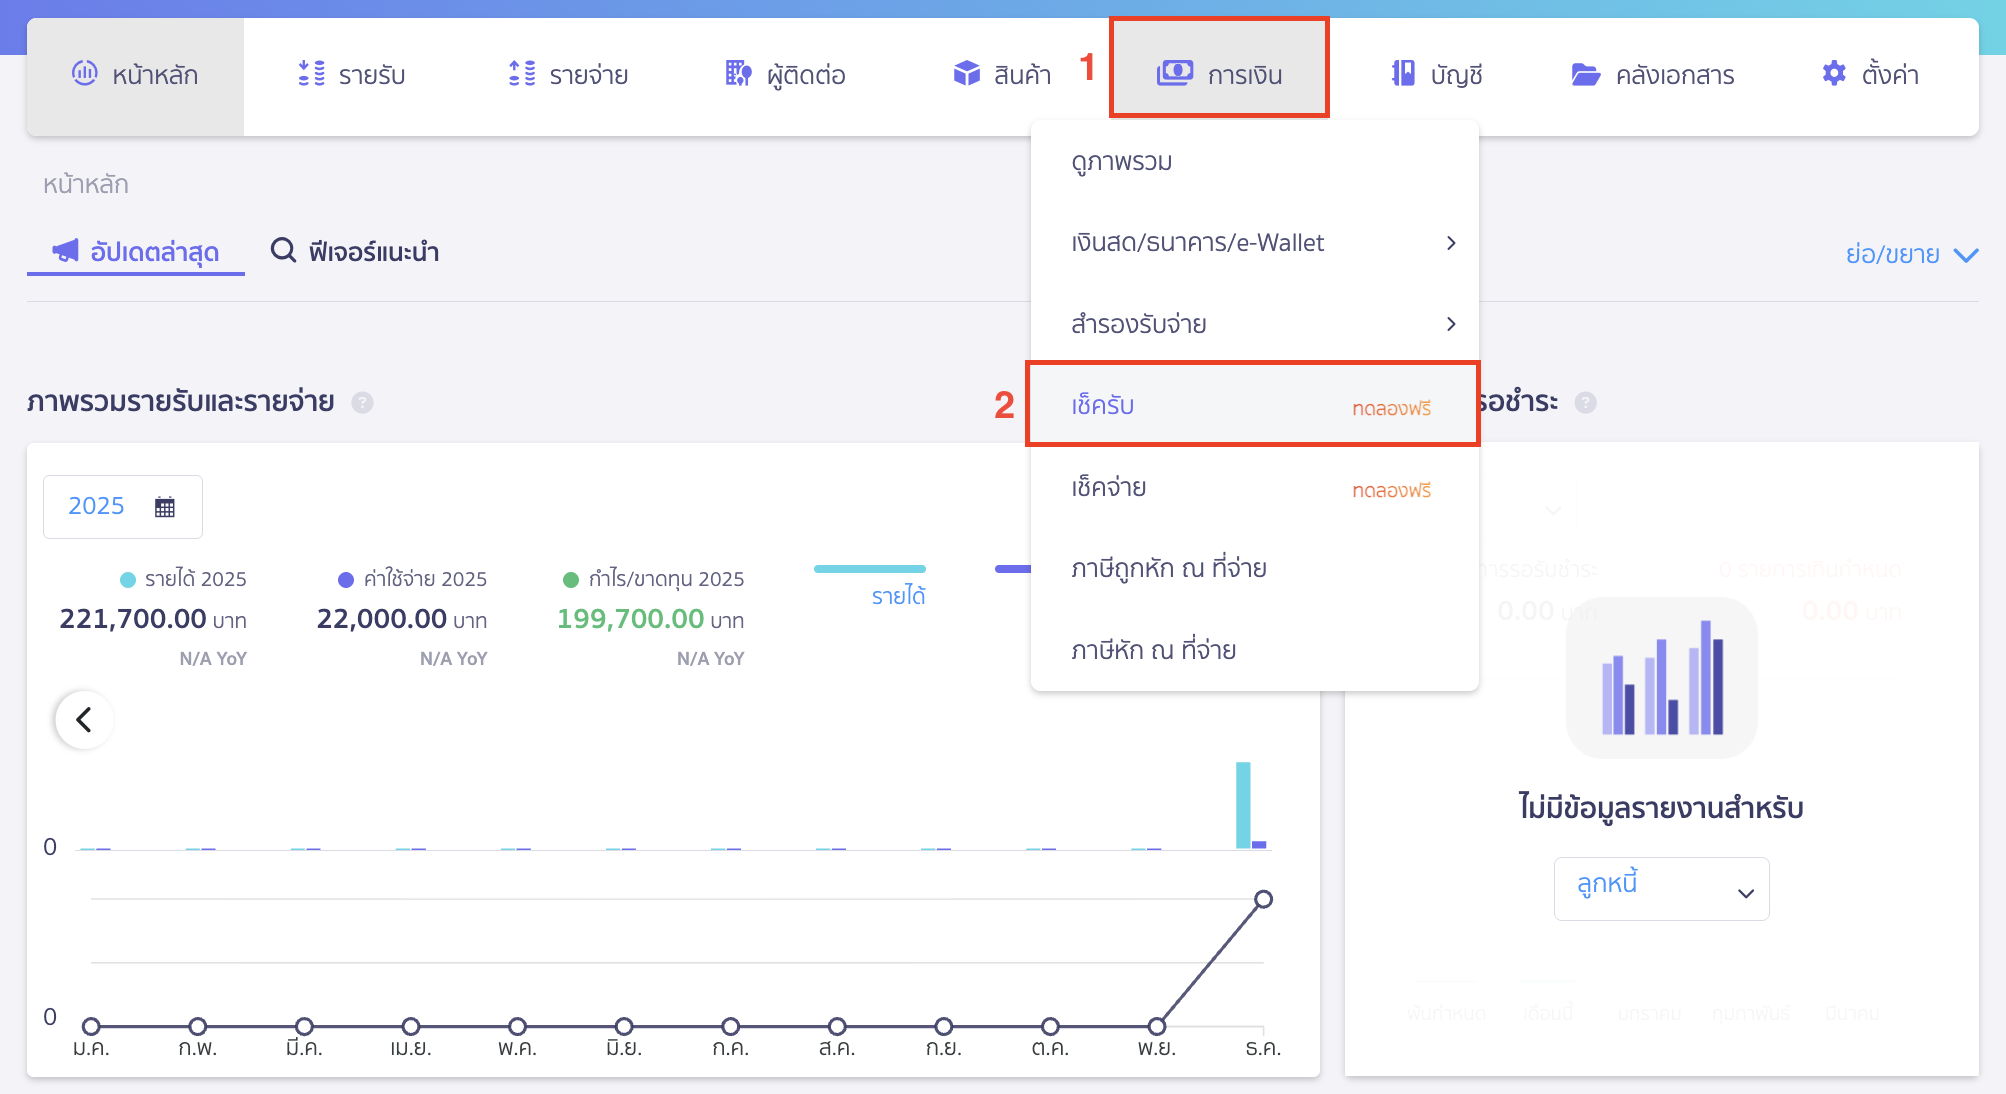Toggle the กำไร/ขาดทุน 2025 legend dot
The height and width of the screenshot is (1094, 2006).
(x=571, y=580)
